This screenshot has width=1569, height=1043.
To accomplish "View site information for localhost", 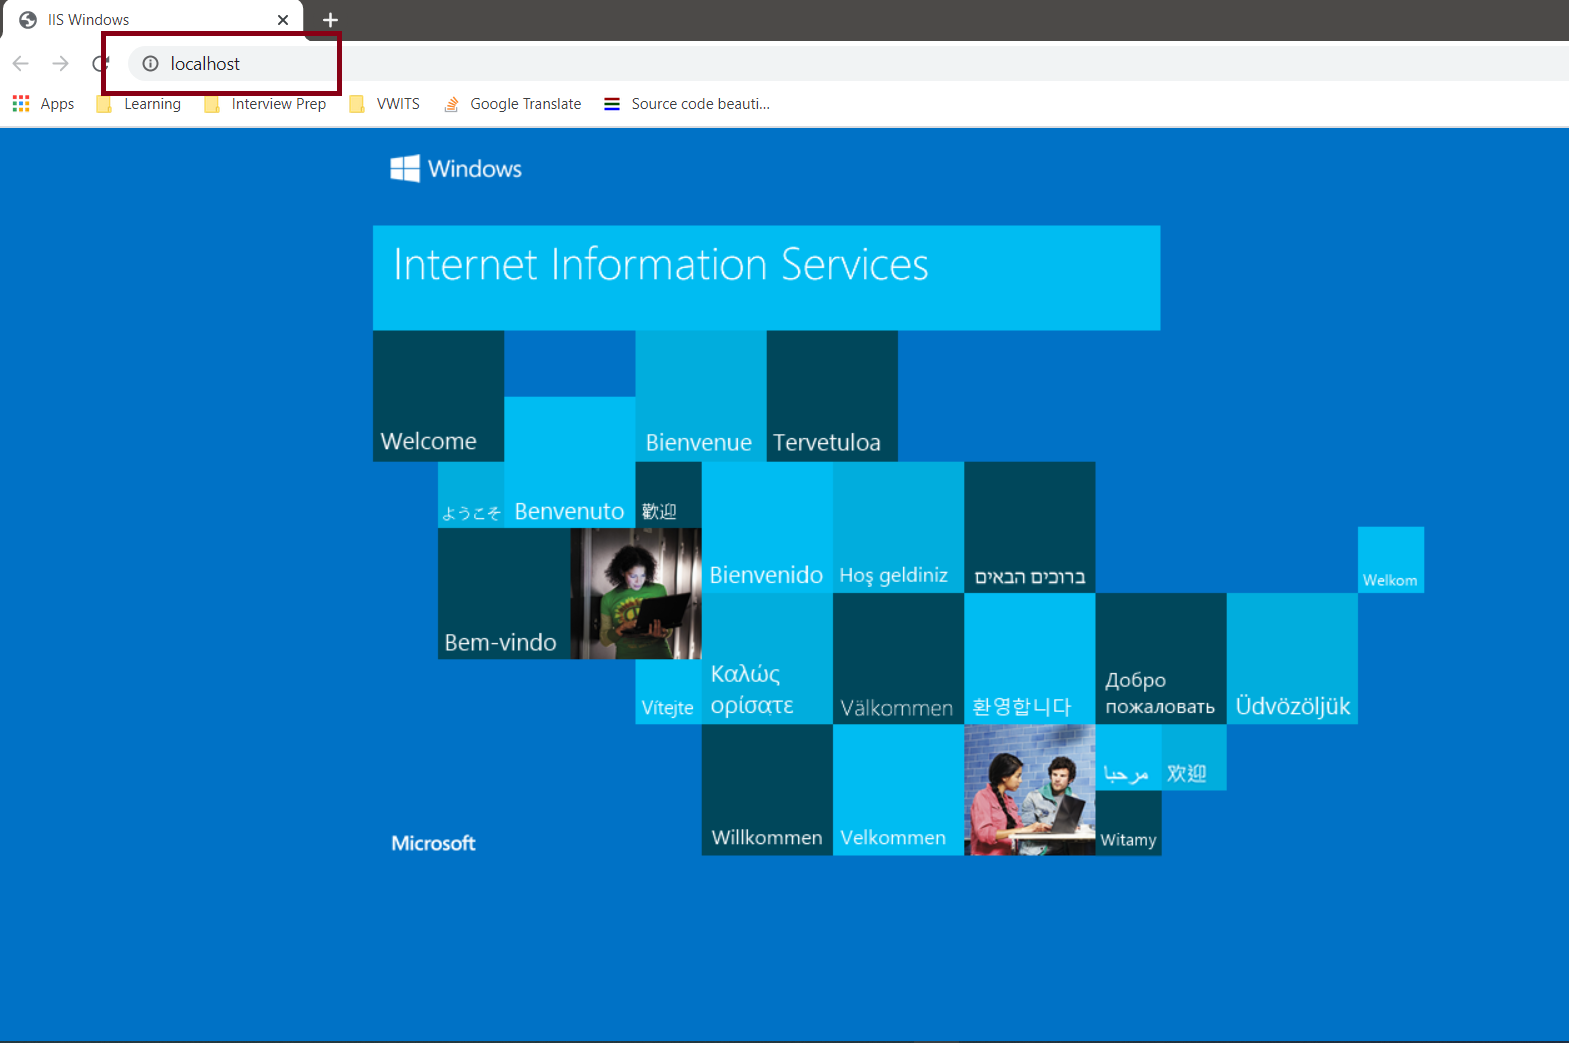I will pyautogui.click(x=150, y=64).
